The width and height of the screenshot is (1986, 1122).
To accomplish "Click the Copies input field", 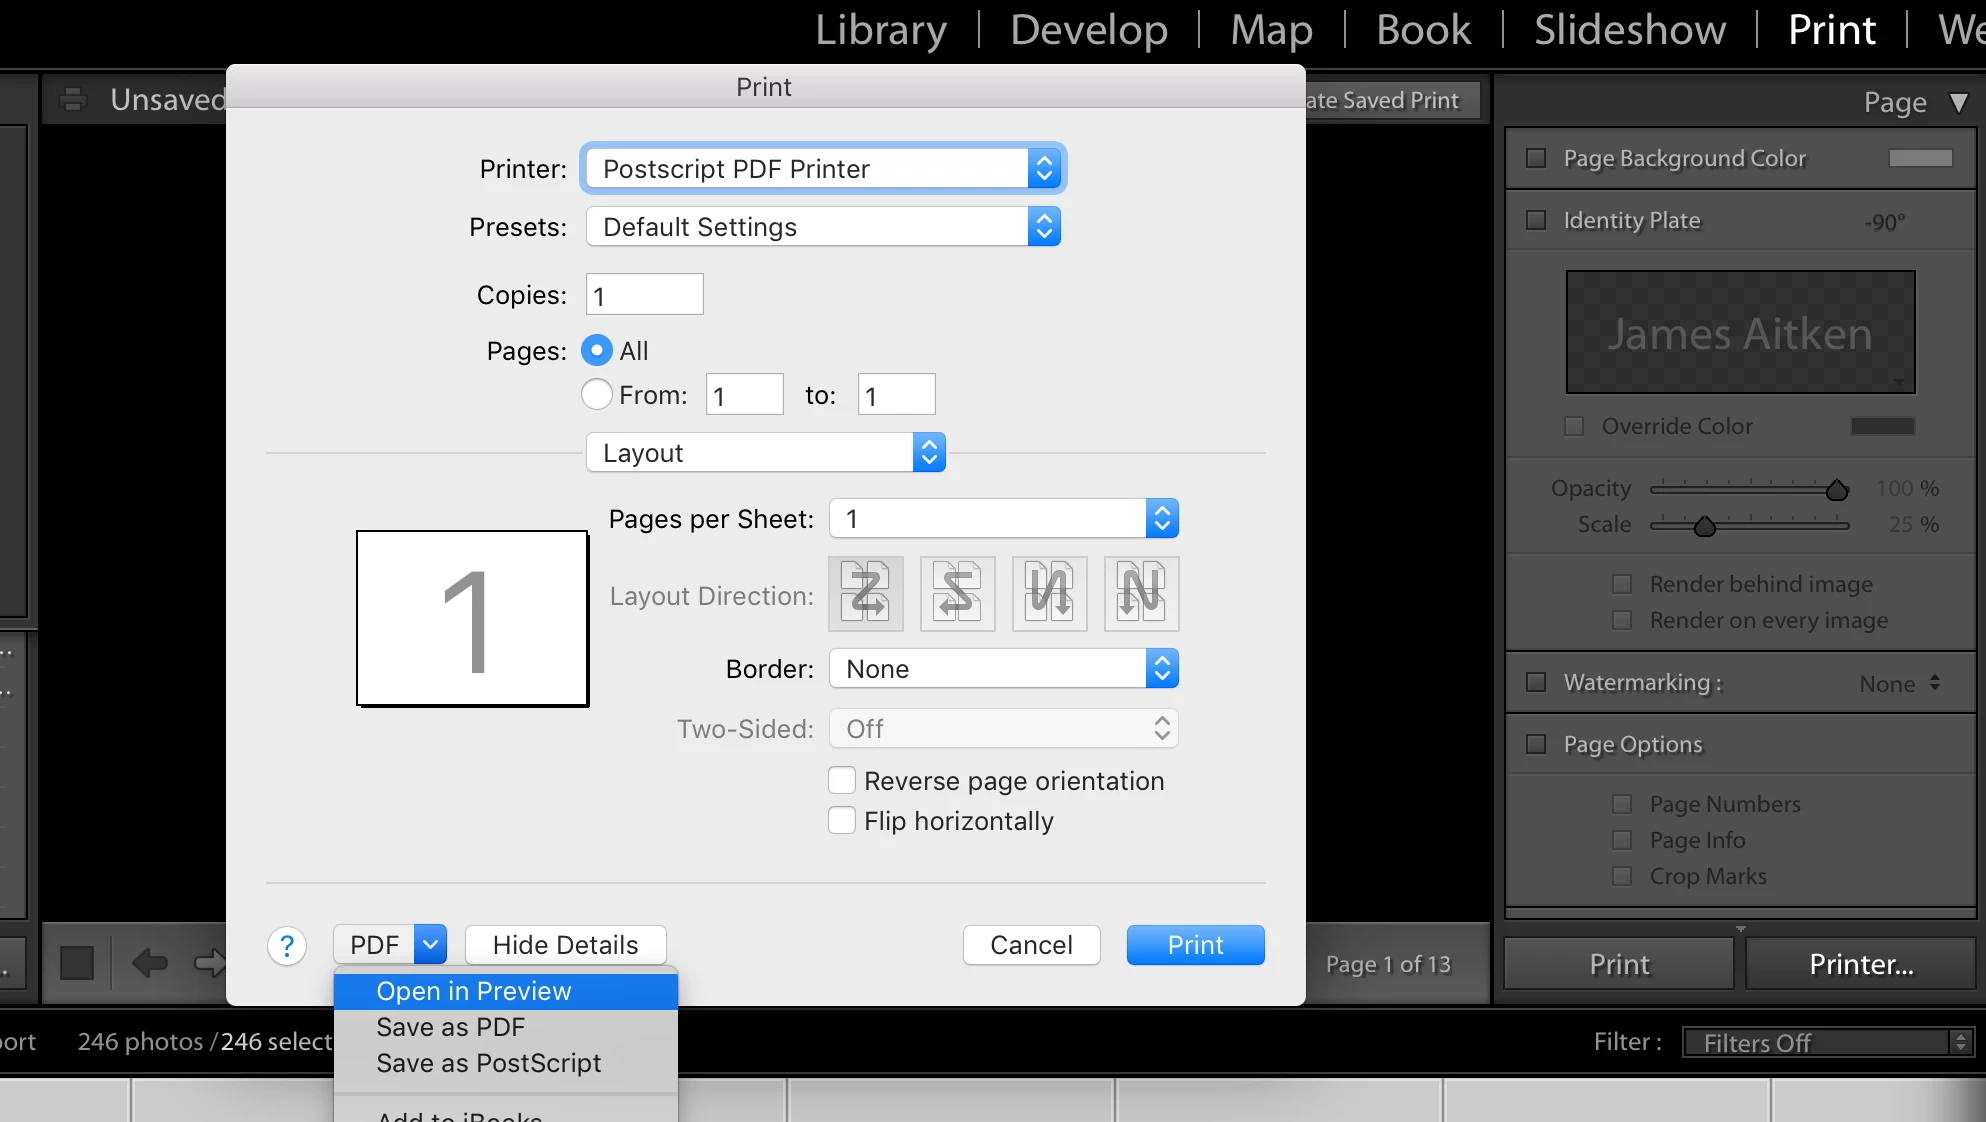I will click(644, 295).
